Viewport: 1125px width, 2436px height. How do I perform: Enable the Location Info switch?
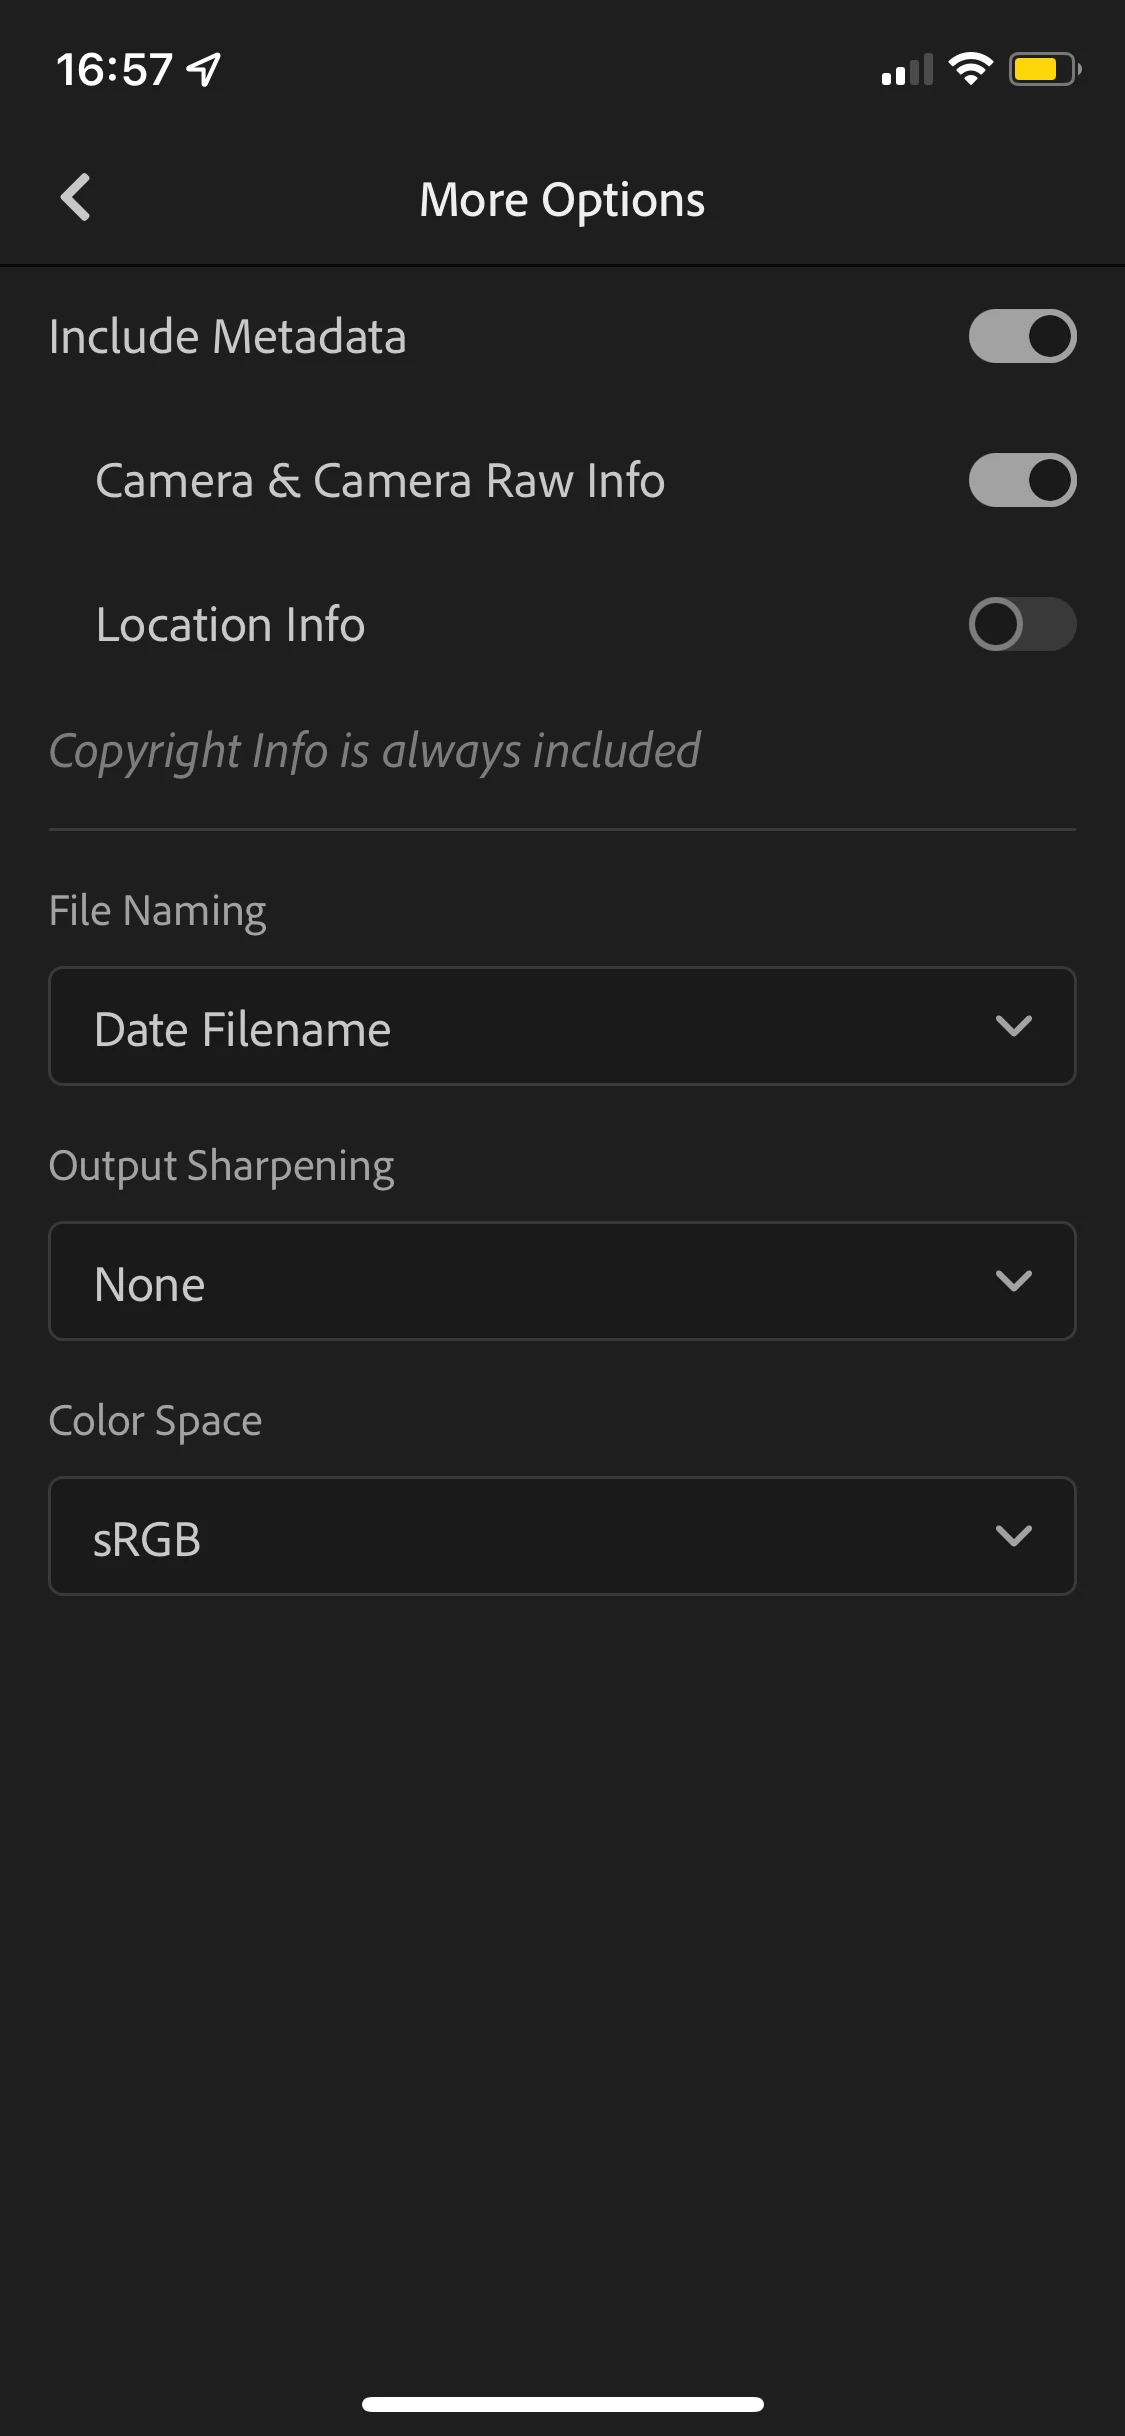tap(1022, 624)
